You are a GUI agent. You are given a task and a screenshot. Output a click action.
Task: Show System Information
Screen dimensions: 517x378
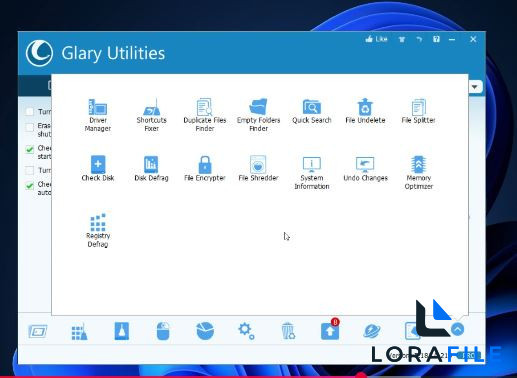point(312,173)
